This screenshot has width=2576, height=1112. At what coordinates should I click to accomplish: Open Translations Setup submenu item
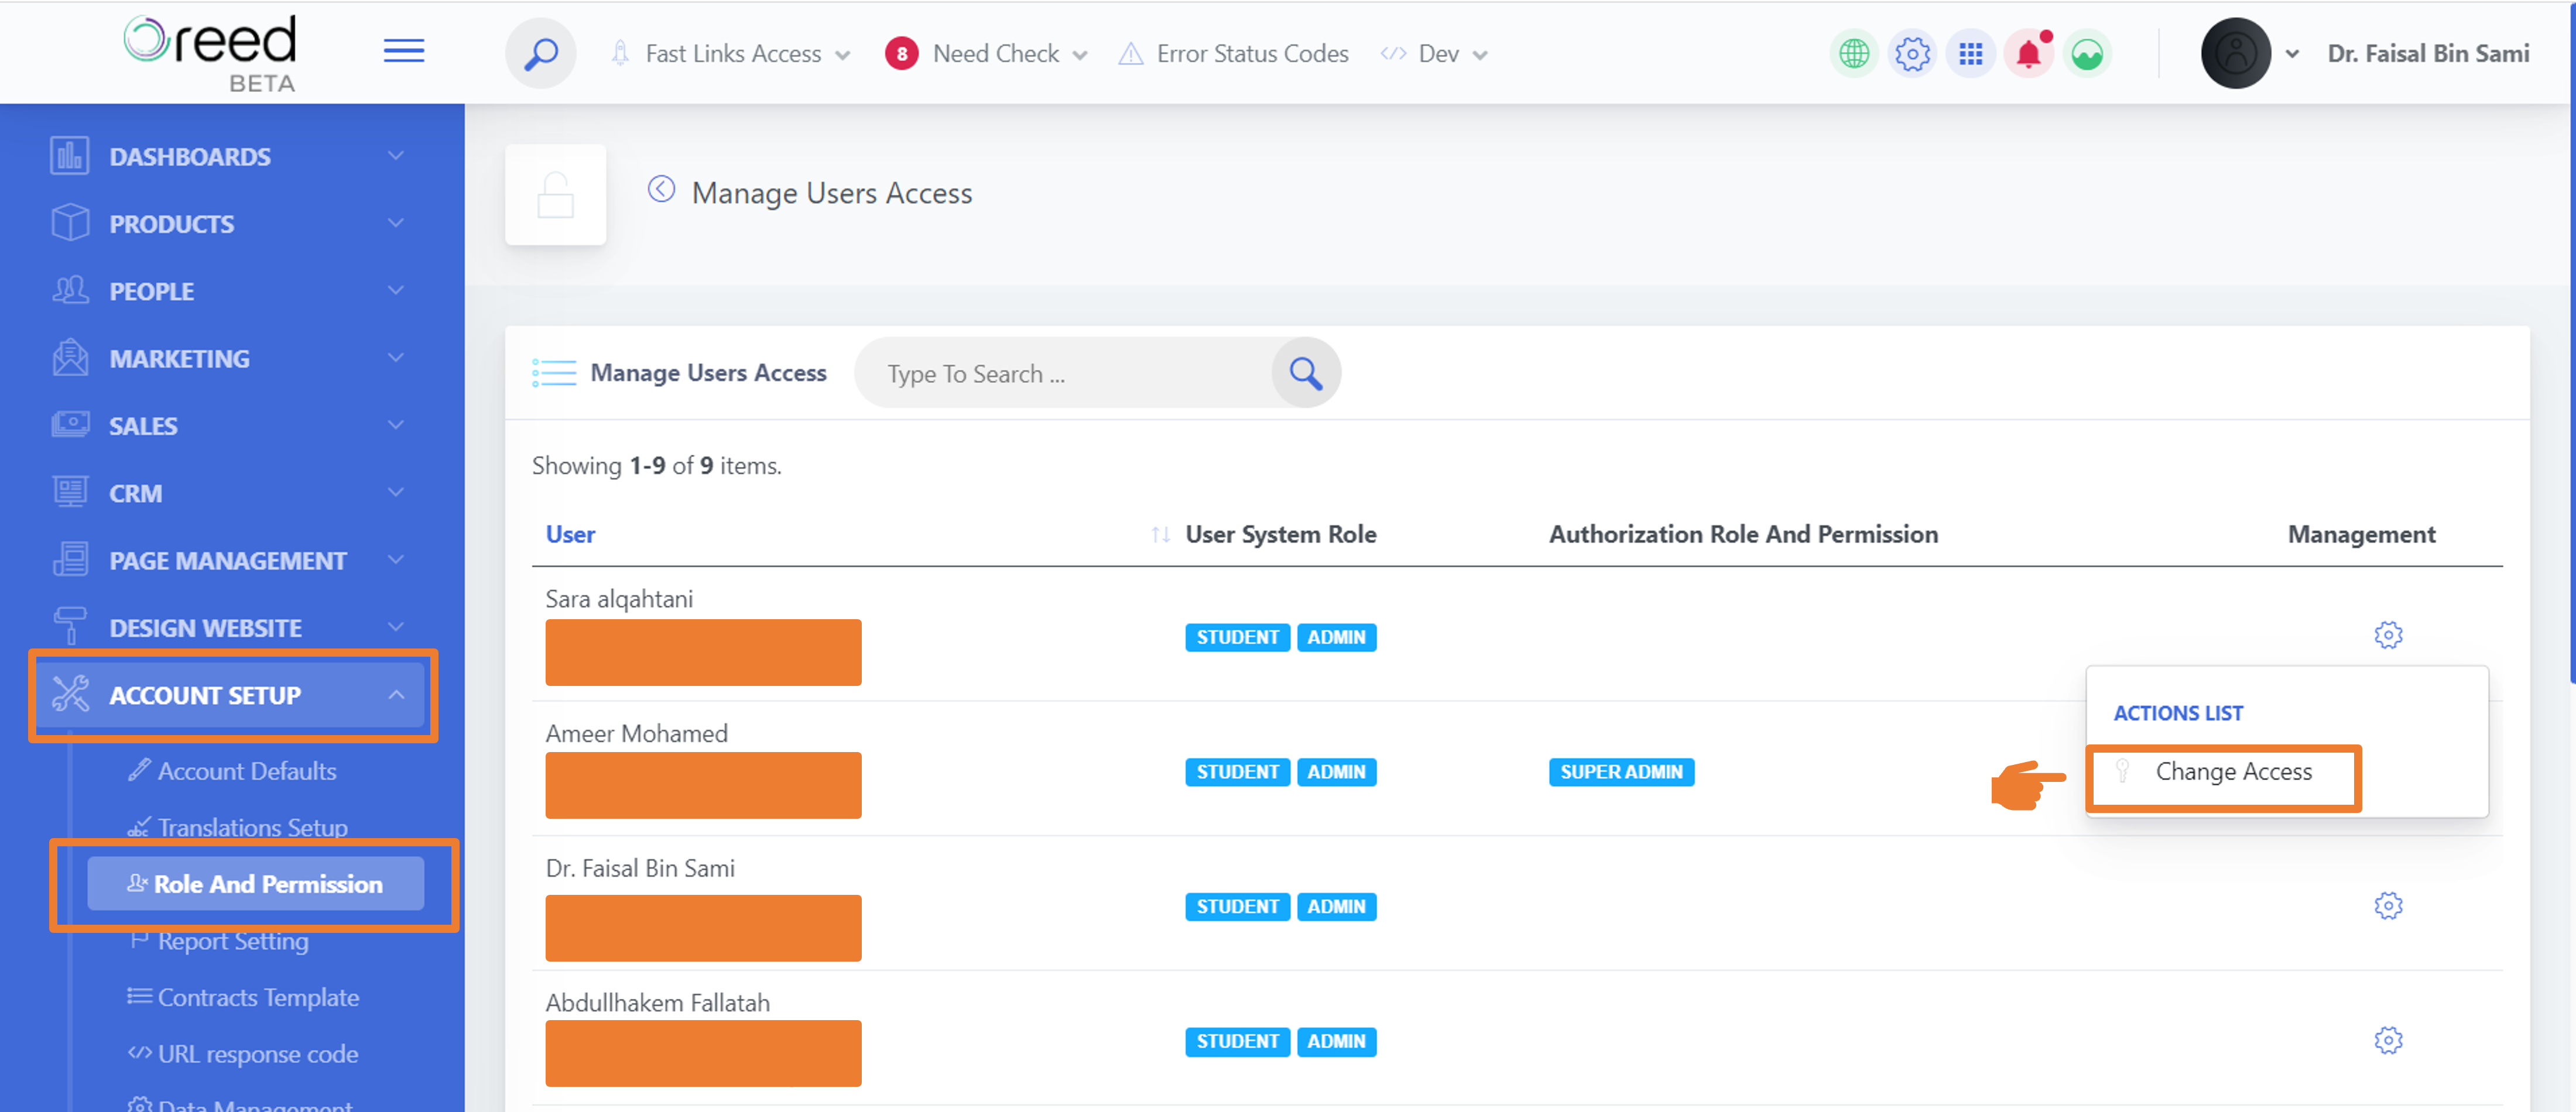[238, 827]
